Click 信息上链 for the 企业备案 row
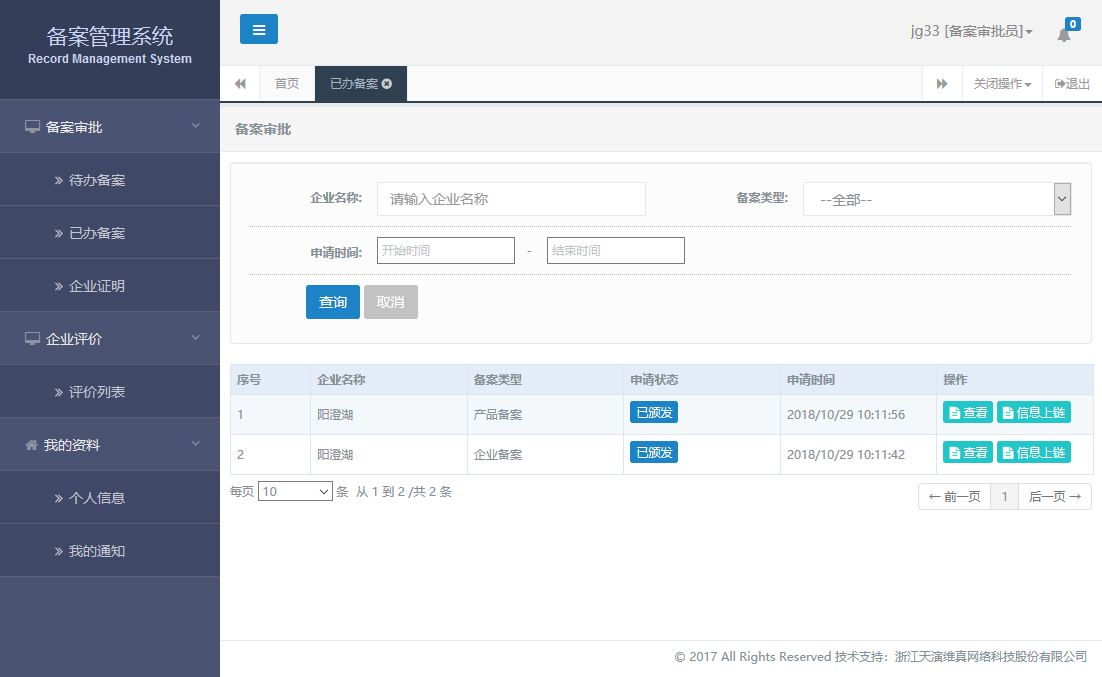Viewport: 1102px width, 677px height. pos(1033,453)
